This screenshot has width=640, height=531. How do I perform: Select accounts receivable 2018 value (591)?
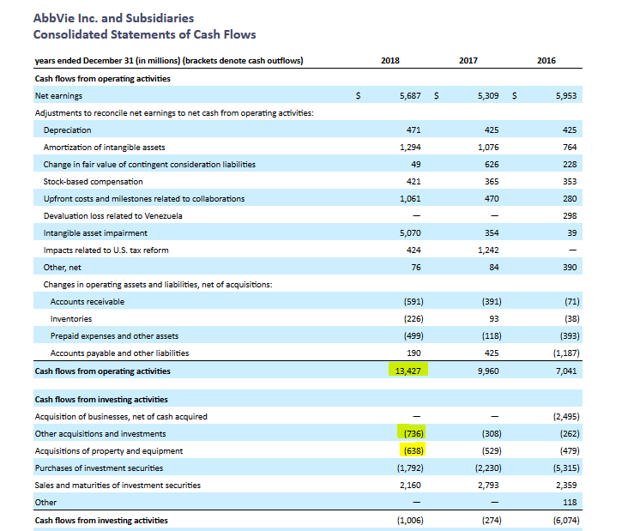point(413,301)
